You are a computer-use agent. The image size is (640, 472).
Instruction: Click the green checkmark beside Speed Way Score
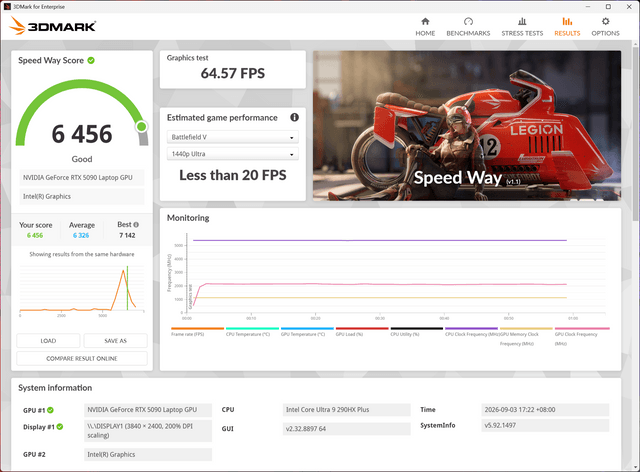(91, 60)
